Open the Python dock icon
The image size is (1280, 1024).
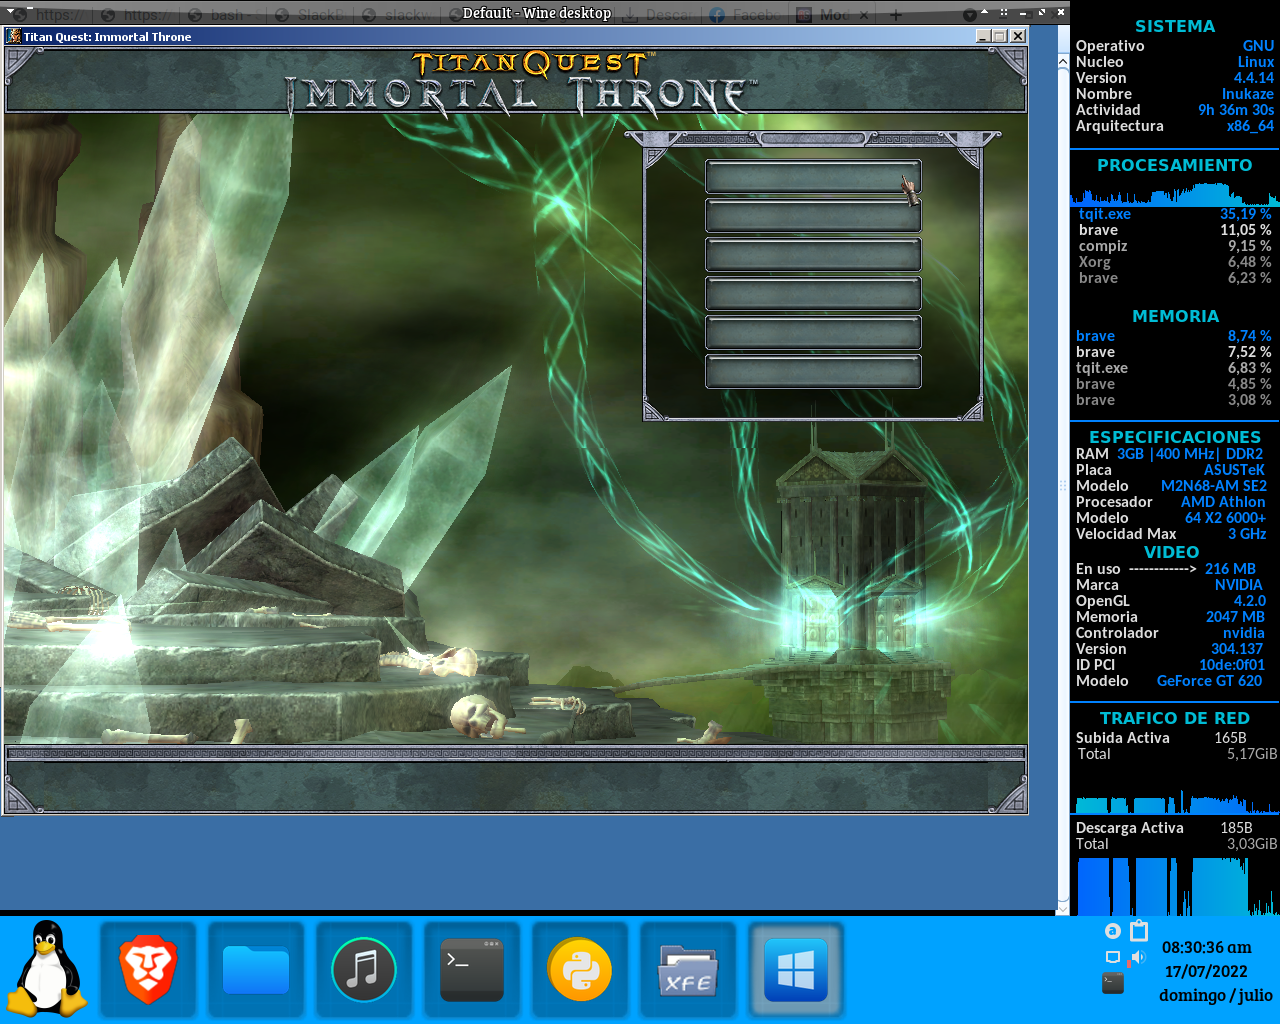point(580,970)
